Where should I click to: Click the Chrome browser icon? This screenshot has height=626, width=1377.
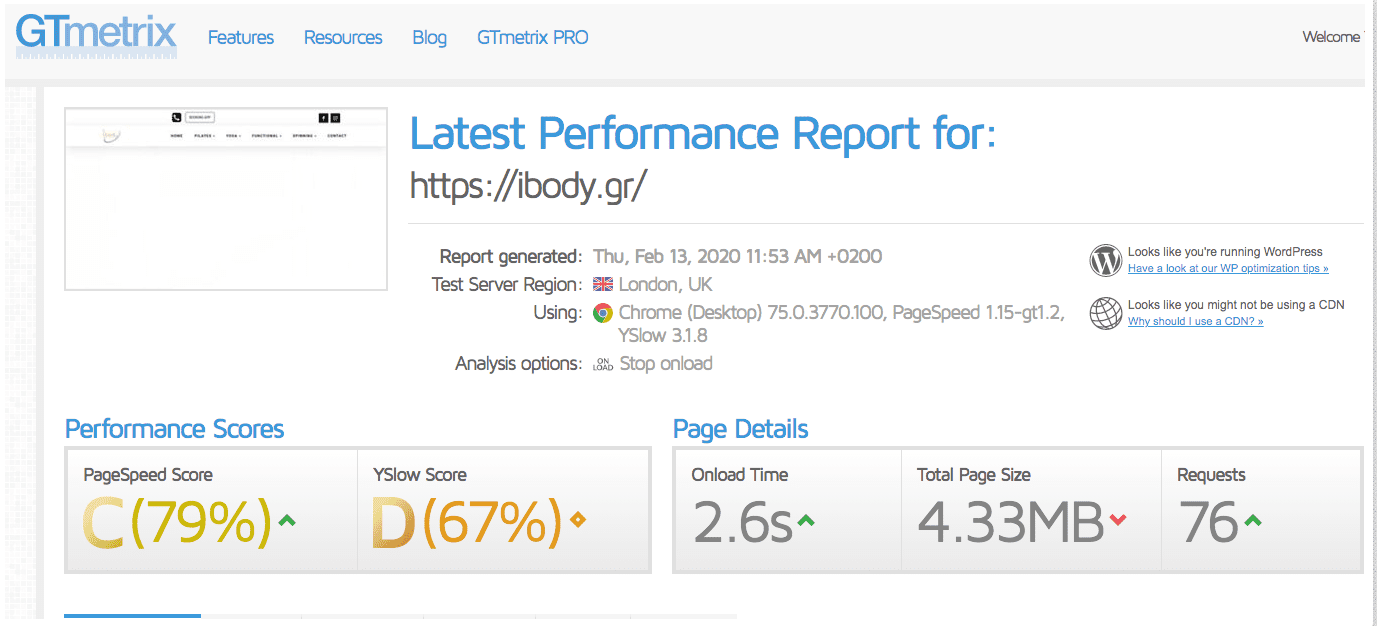(x=603, y=313)
